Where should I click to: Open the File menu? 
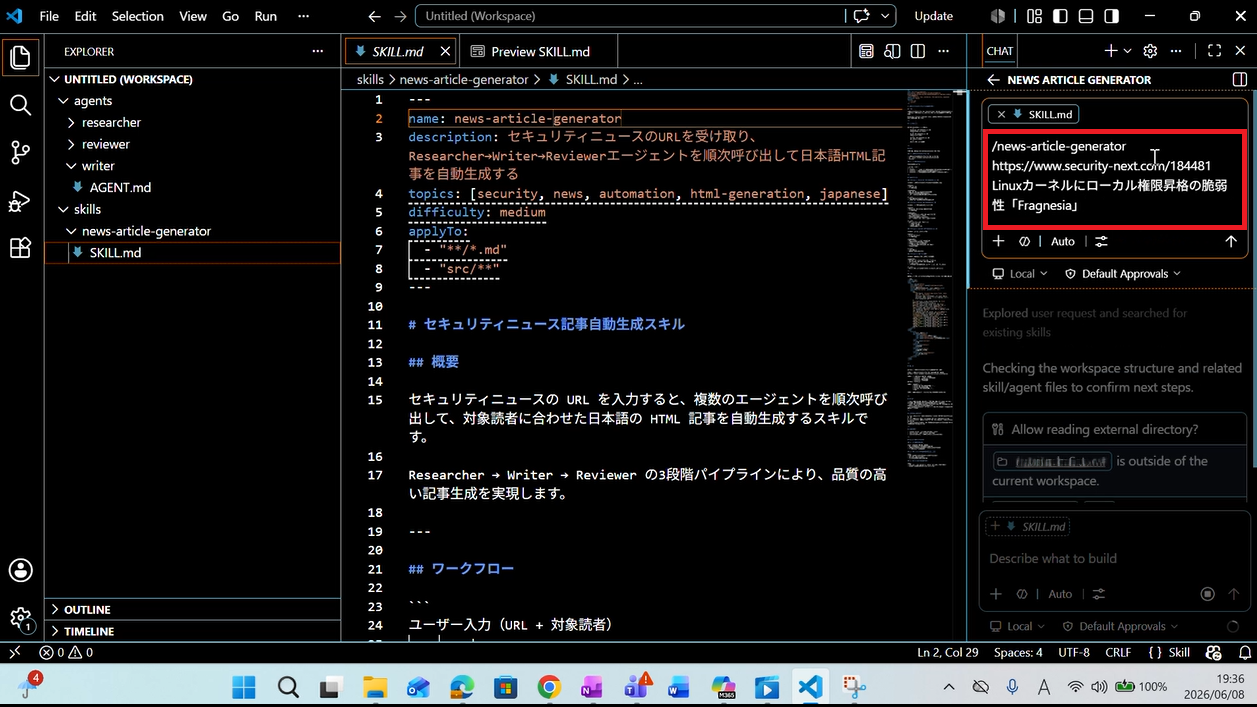[x=49, y=16]
